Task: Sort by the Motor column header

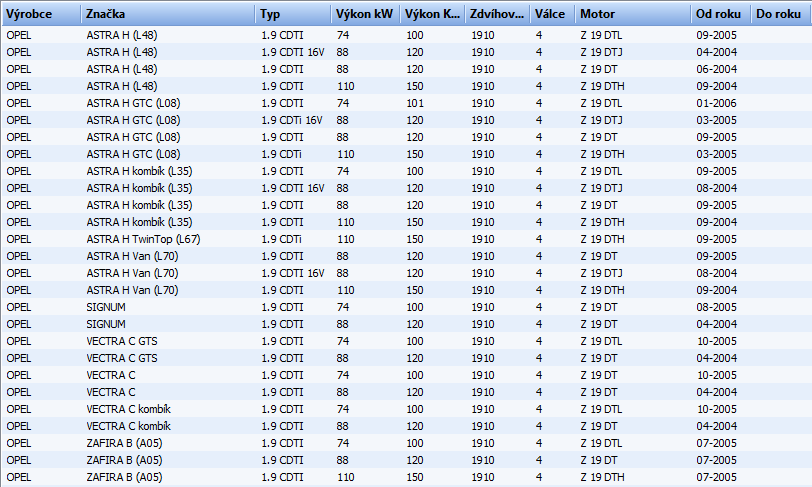Action: [633, 14]
